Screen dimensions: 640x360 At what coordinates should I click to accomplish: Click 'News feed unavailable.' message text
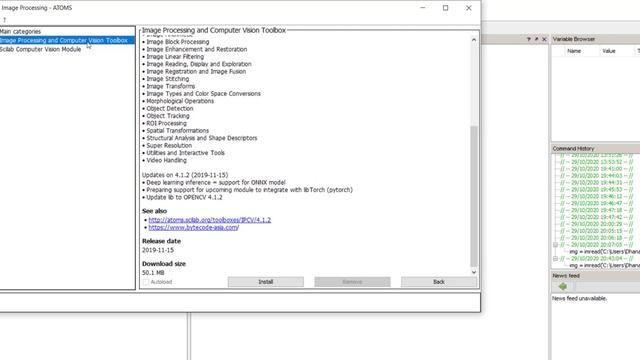coord(579,298)
